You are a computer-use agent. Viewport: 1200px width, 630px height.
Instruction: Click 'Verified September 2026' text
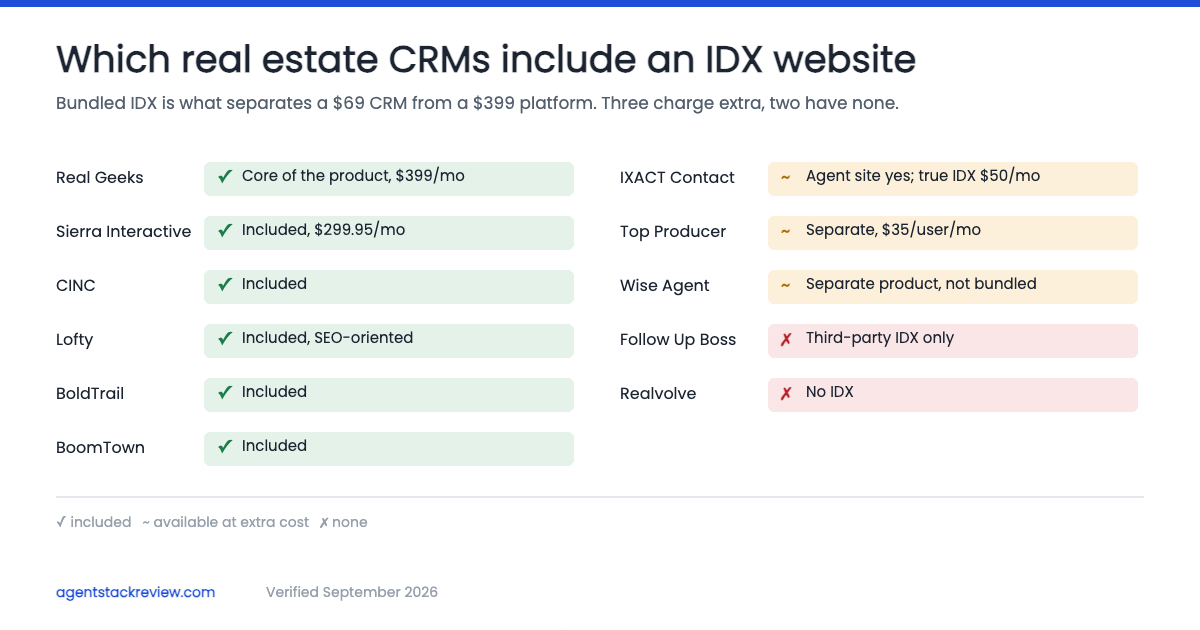(352, 592)
